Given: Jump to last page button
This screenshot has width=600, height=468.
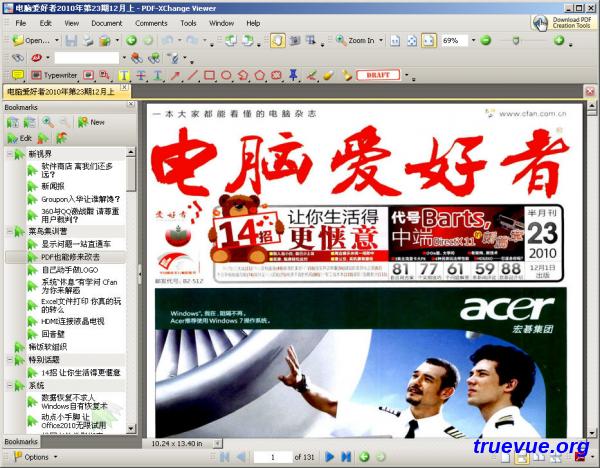Looking at the screenshot, I should (x=346, y=457).
